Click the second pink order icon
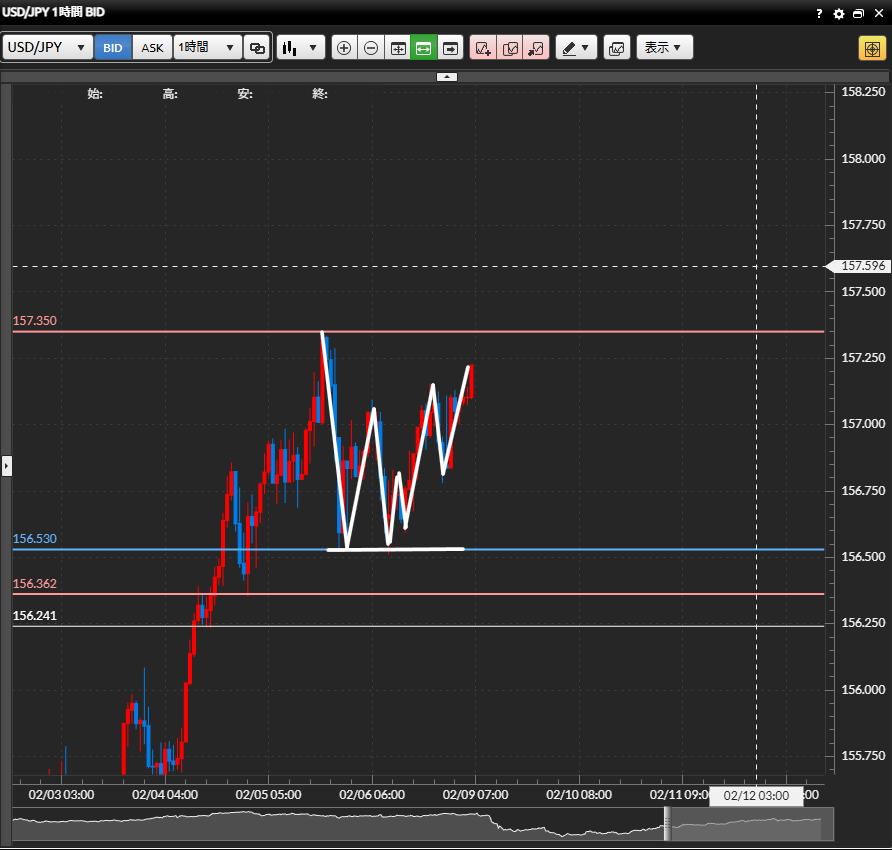 coord(510,48)
